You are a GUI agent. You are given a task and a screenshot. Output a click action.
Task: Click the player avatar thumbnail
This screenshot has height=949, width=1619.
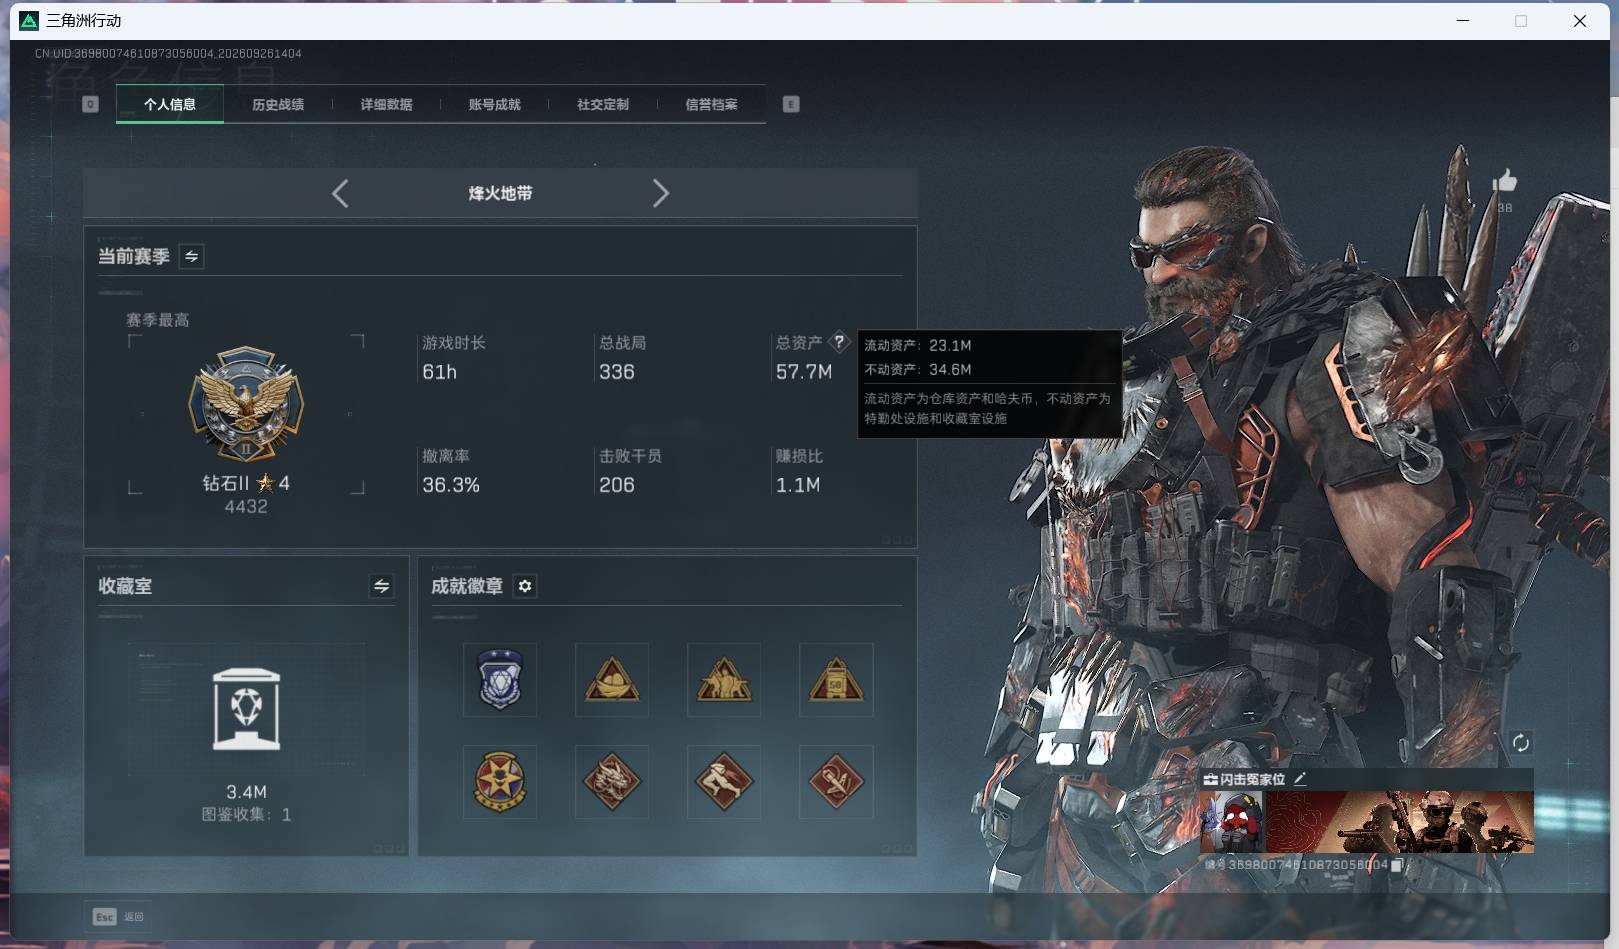coord(1233,822)
